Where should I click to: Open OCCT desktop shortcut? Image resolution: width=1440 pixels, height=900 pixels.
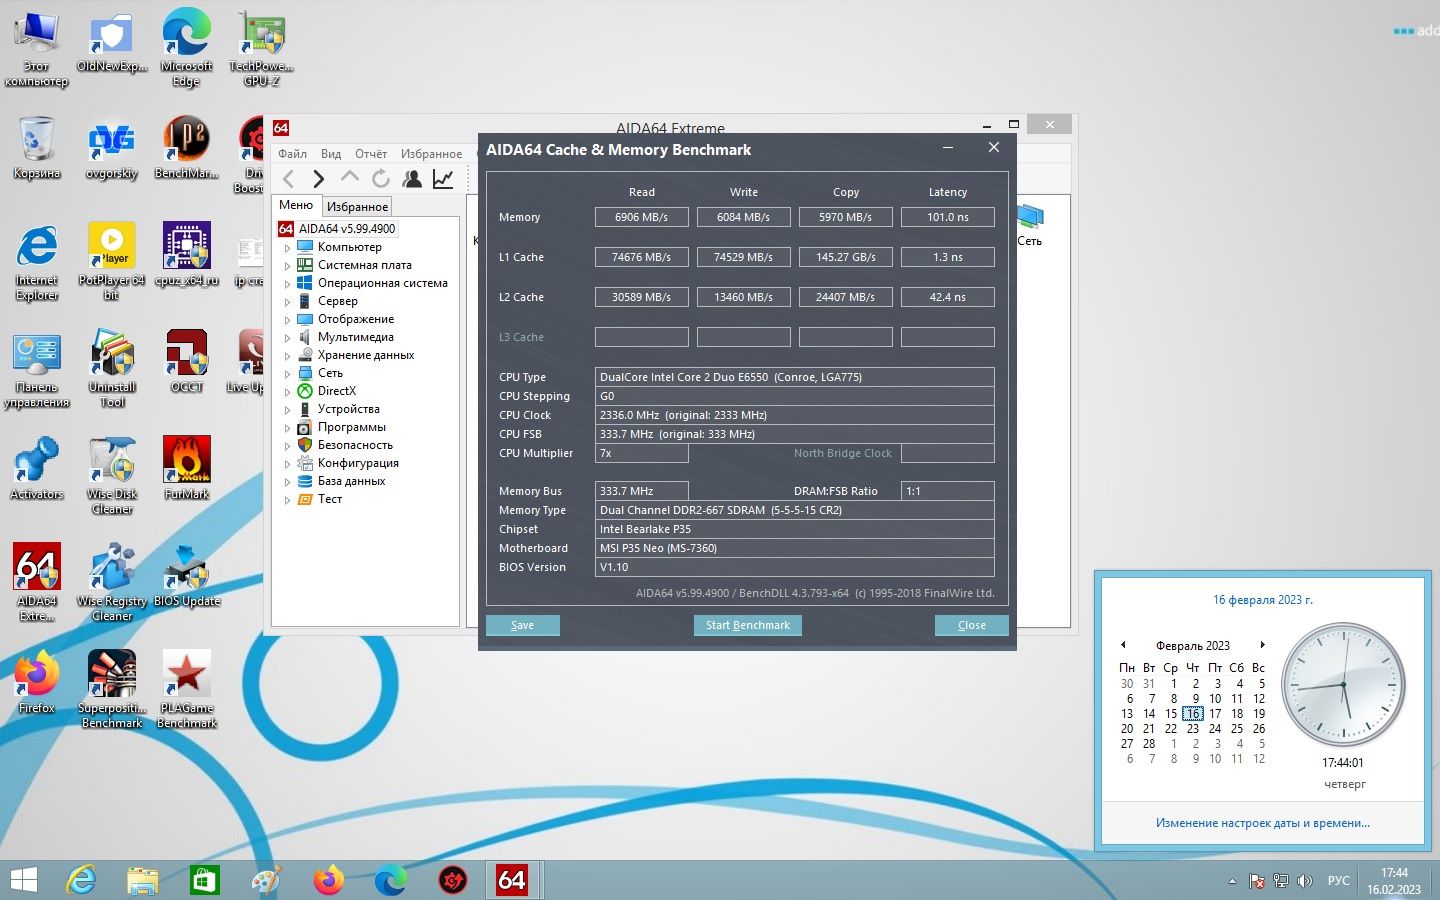point(187,361)
